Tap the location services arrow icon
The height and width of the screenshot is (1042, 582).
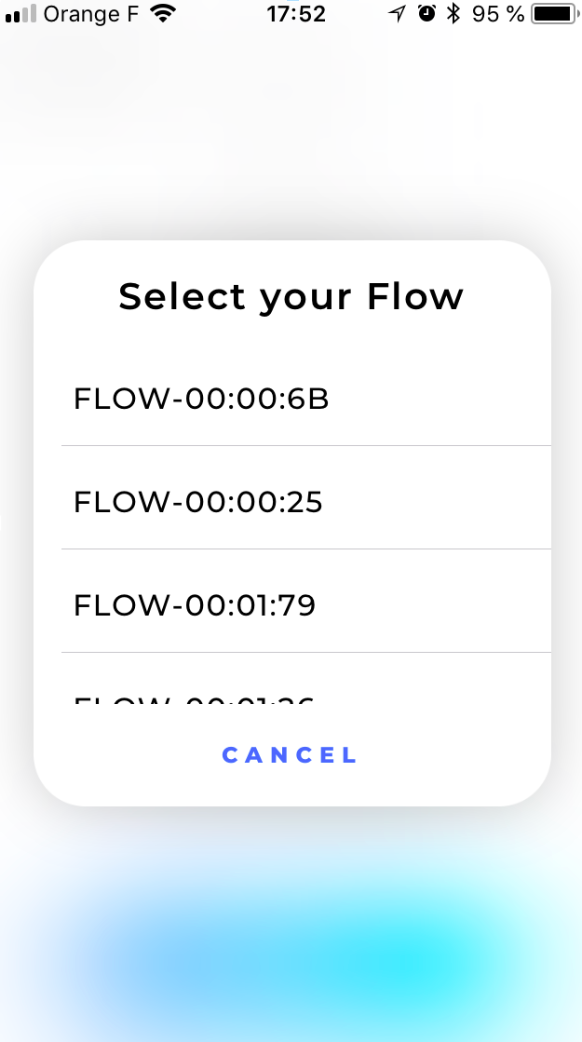(397, 13)
